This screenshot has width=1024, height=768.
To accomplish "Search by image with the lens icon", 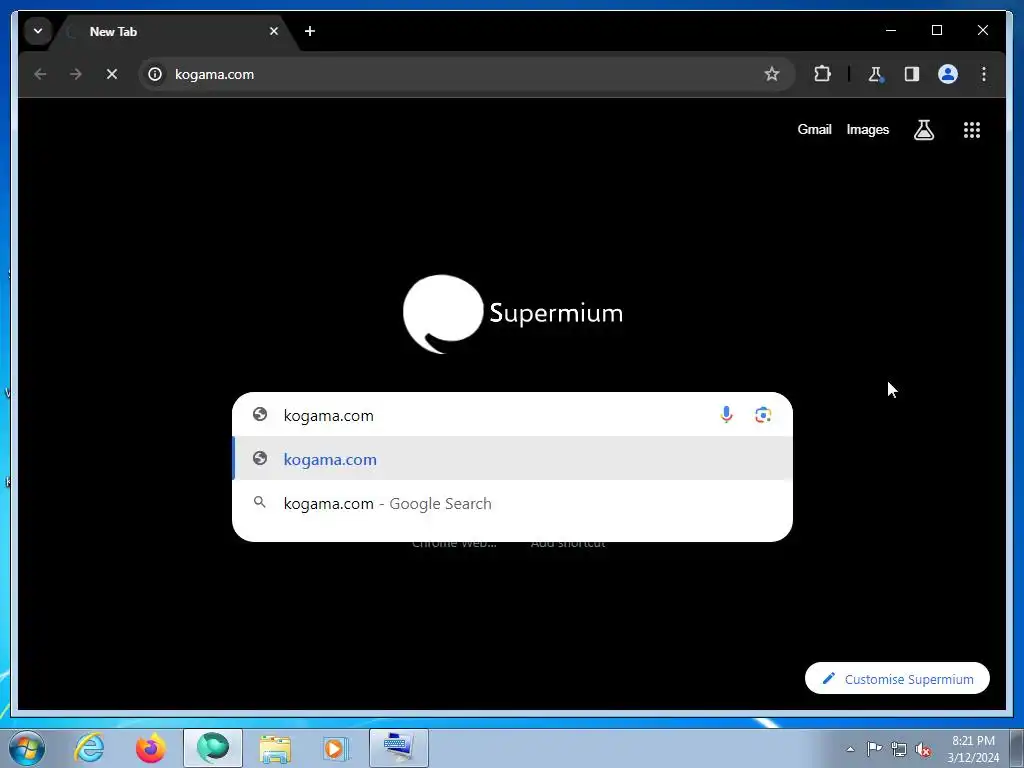I will tap(763, 415).
